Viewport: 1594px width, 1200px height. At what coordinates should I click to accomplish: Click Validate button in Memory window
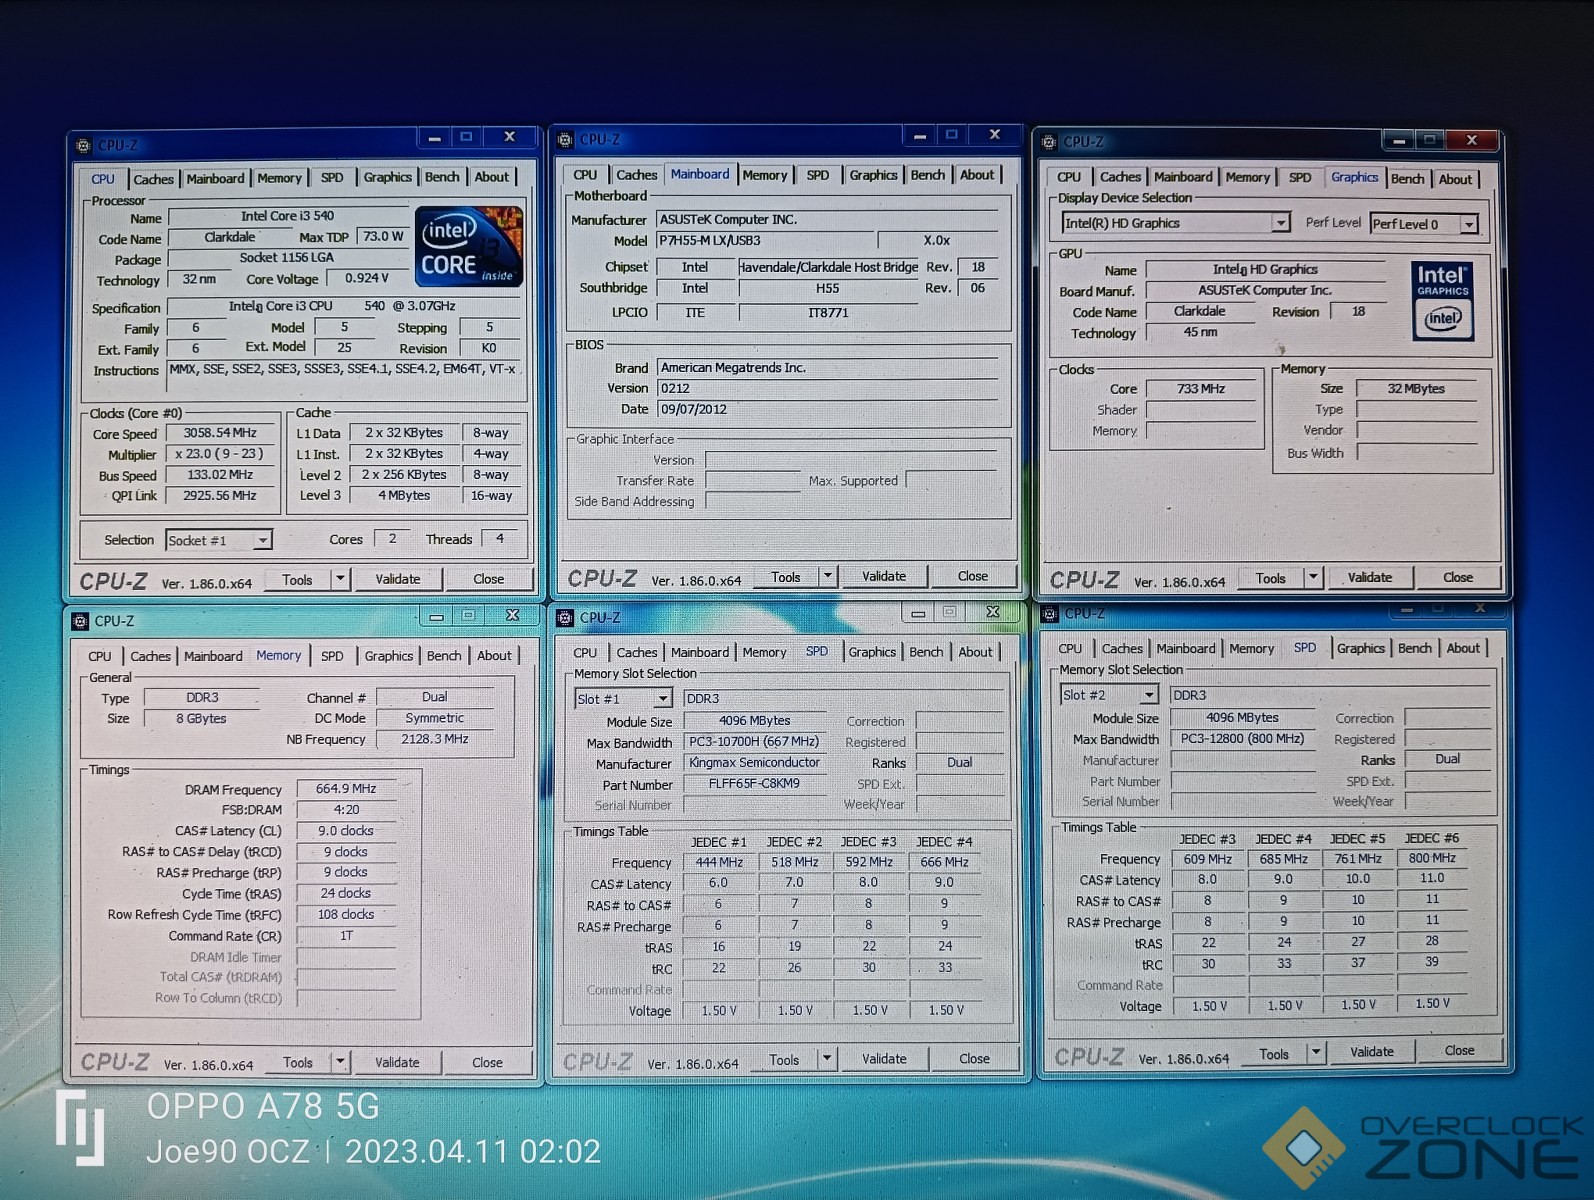coord(397,1062)
